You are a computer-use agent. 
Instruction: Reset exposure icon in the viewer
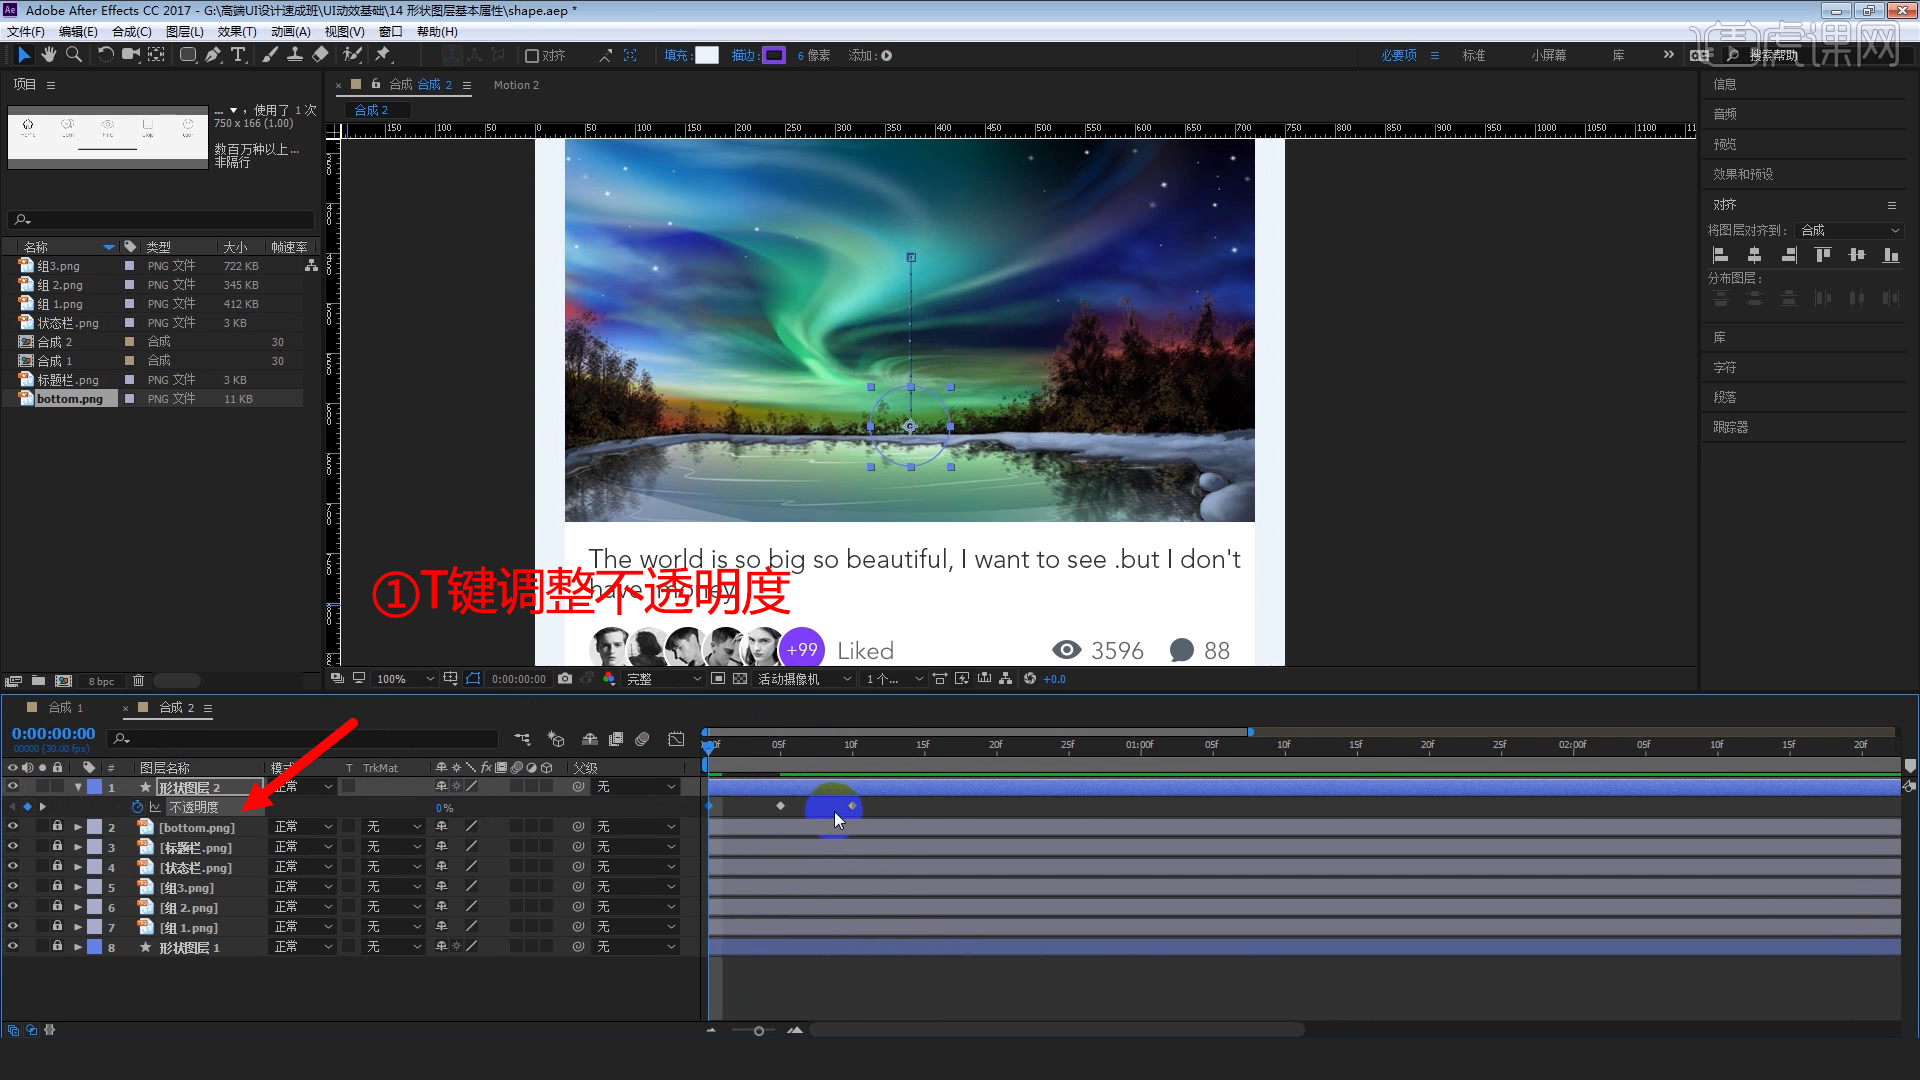(1030, 679)
